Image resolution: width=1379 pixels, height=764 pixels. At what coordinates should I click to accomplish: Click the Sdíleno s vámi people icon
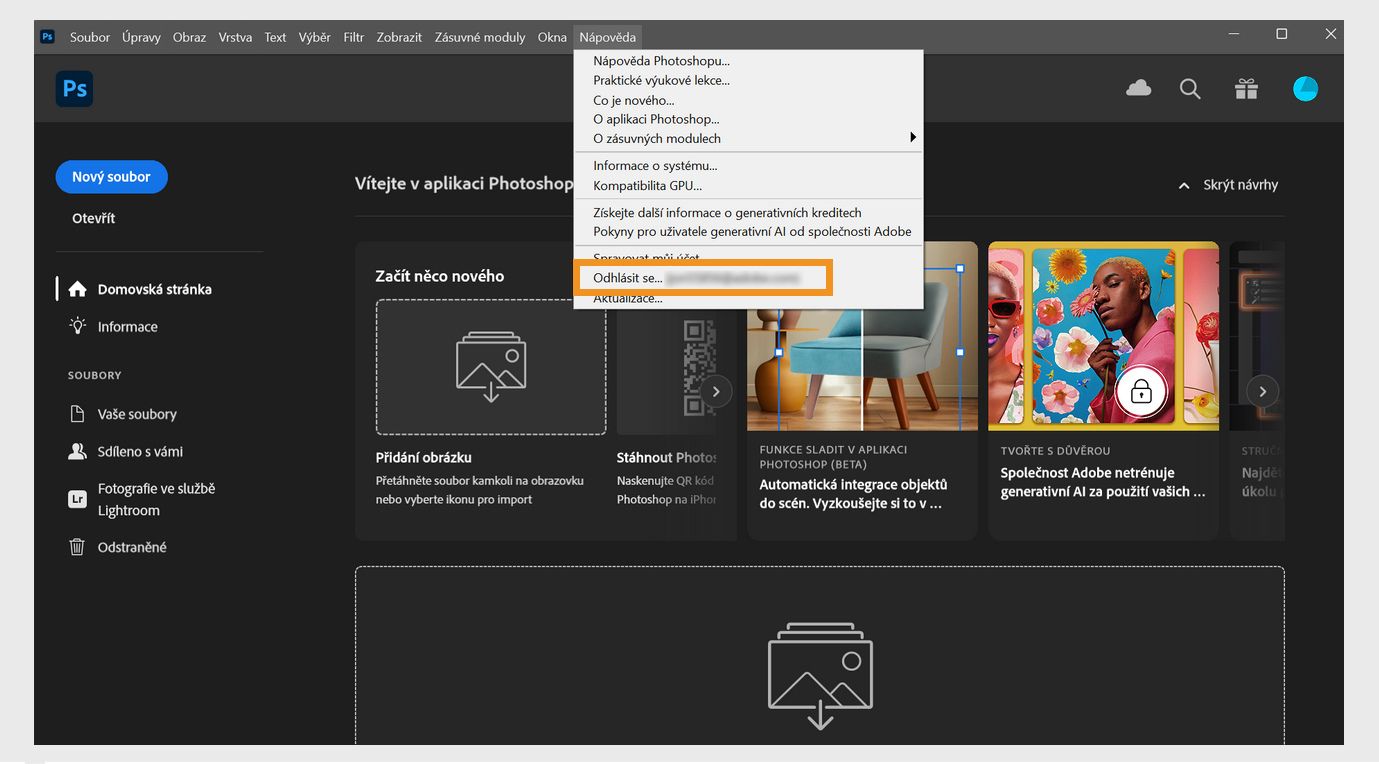77,451
